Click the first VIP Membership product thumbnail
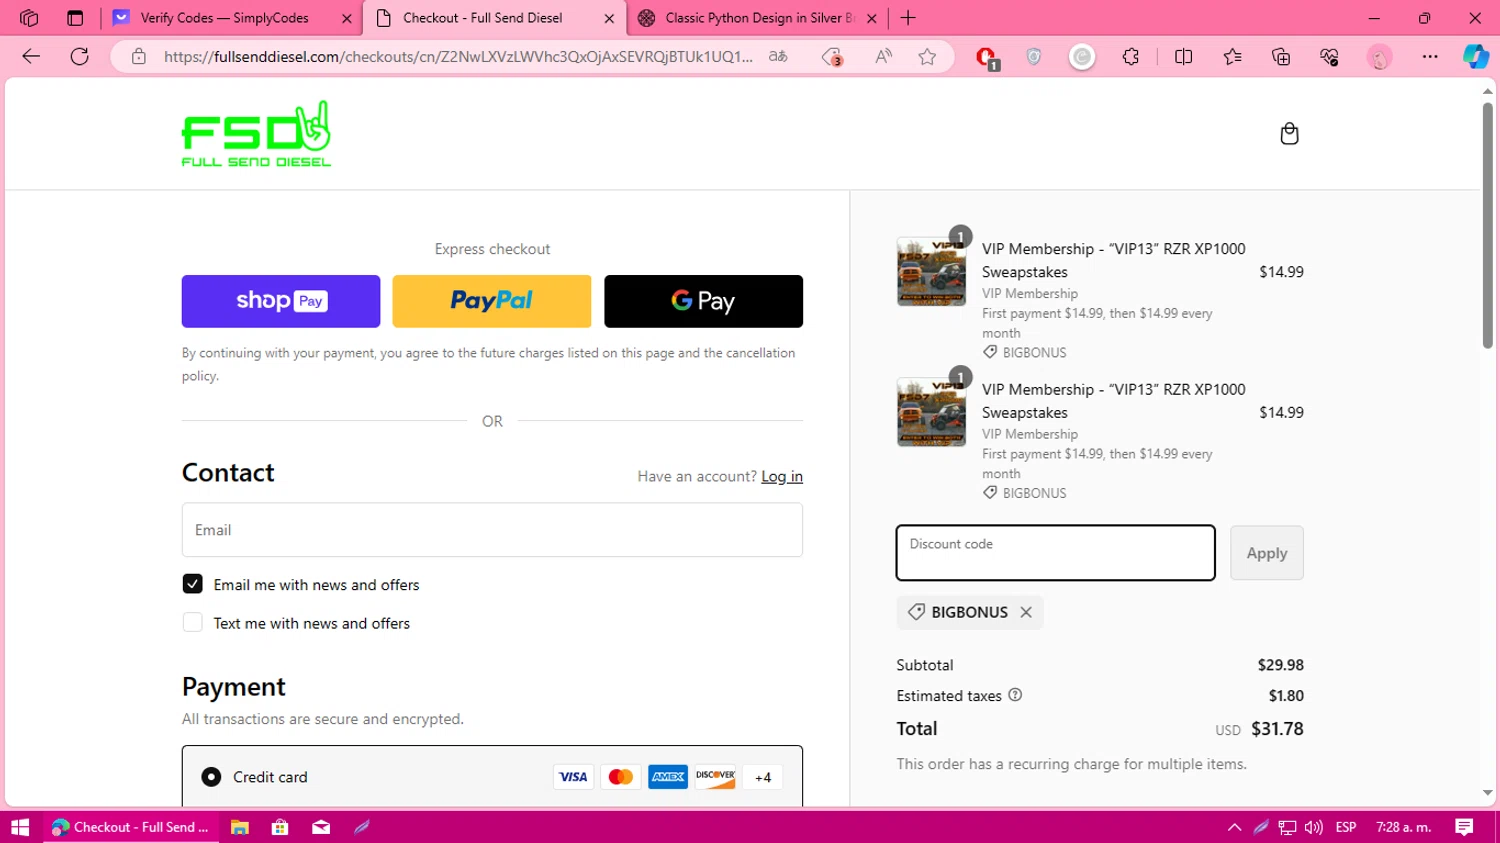This screenshot has width=1500, height=843. pos(931,272)
